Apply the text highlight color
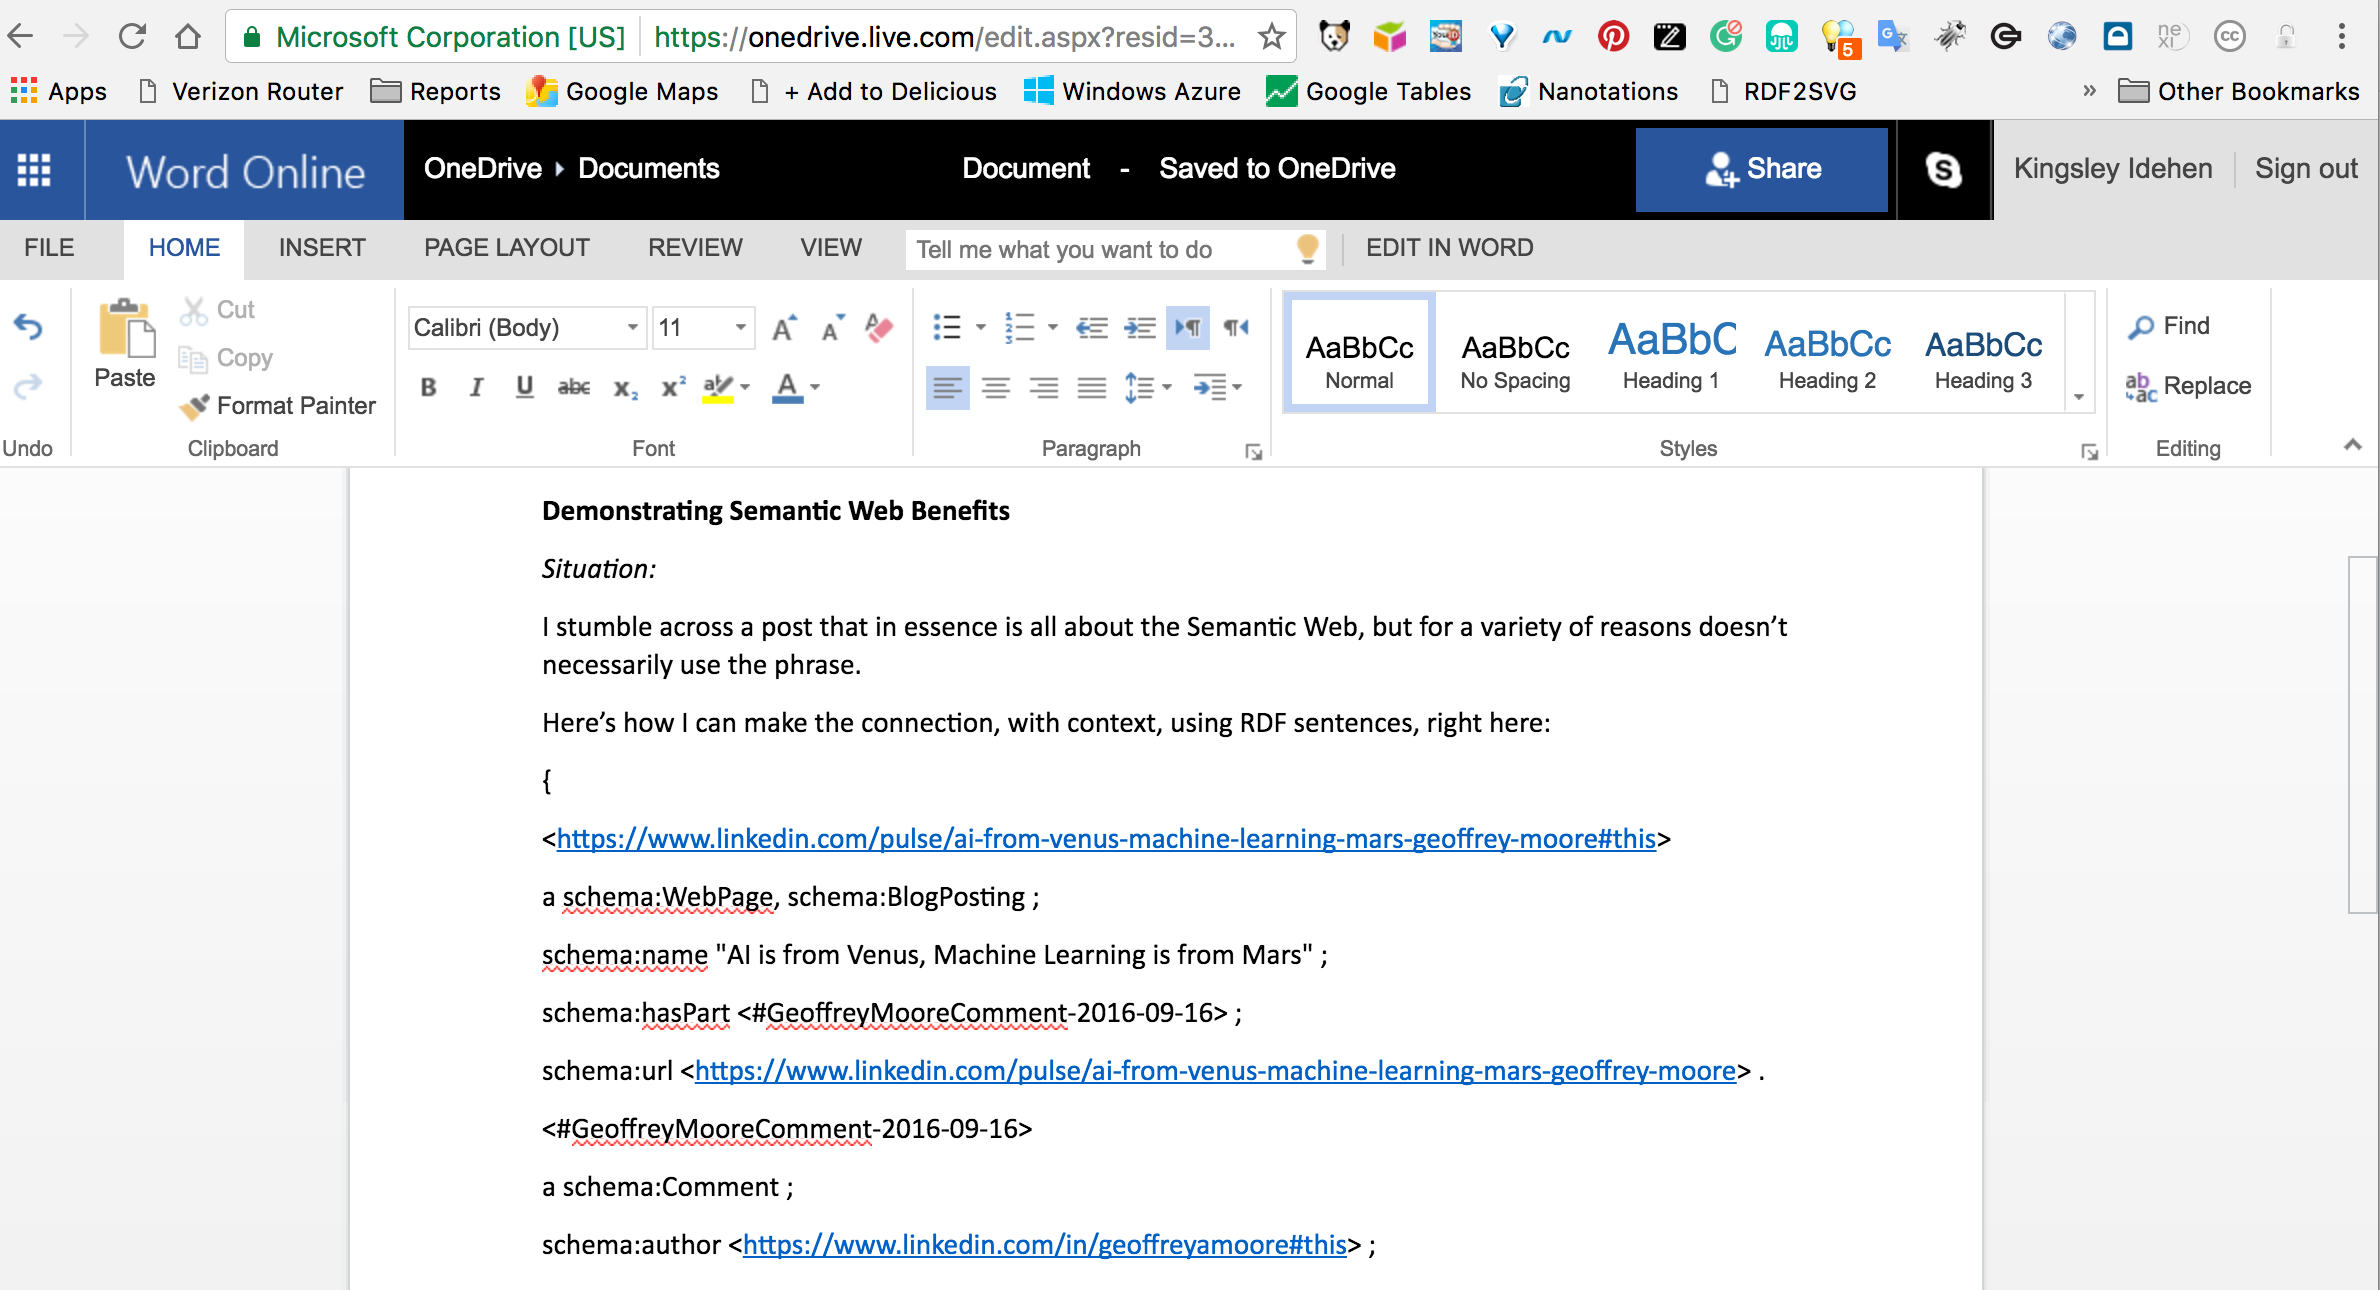Image resolution: width=2380 pixels, height=1290 pixels. pos(718,387)
